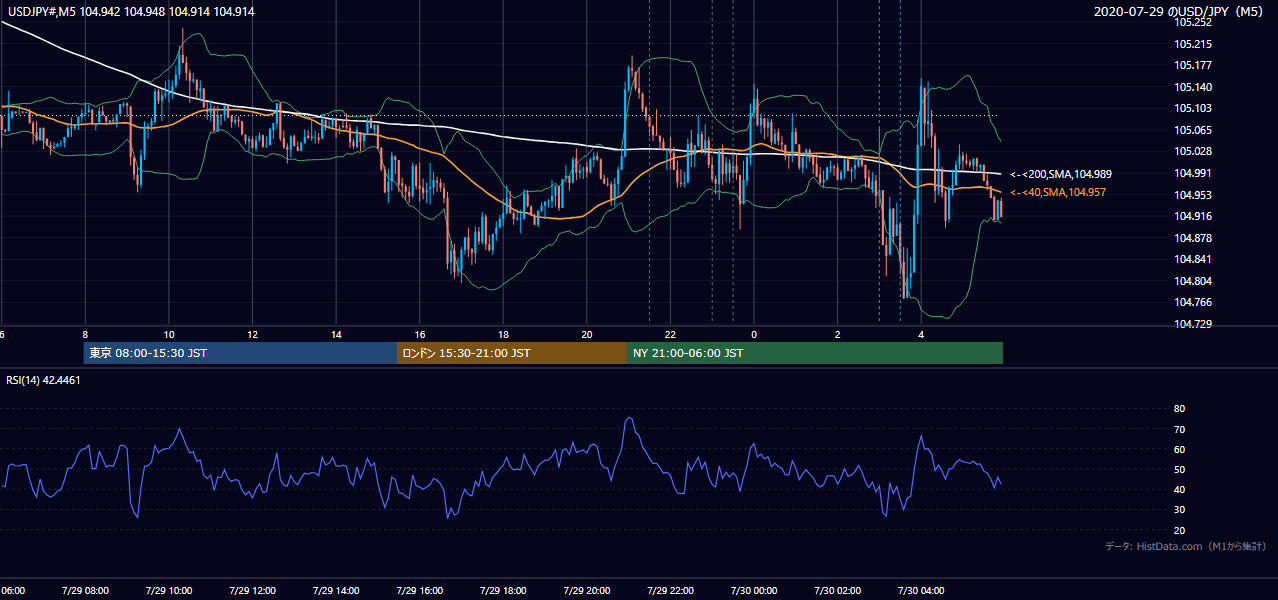Click price axis value 105.028
This screenshot has width=1278, height=600.
pos(1193,151)
